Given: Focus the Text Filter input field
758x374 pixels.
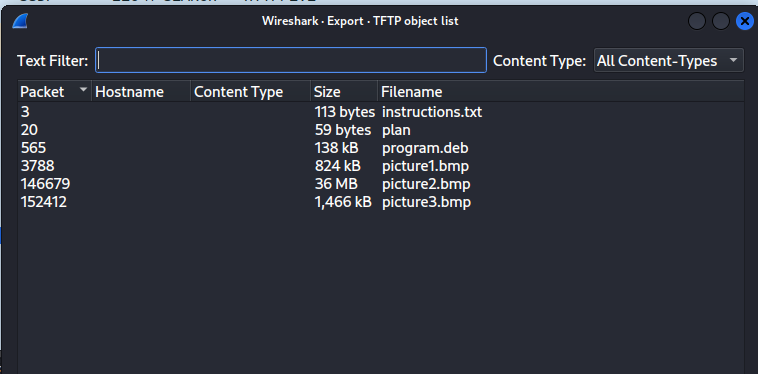Looking at the screenshot, I should pyautogui.click(x=291, y=60).
